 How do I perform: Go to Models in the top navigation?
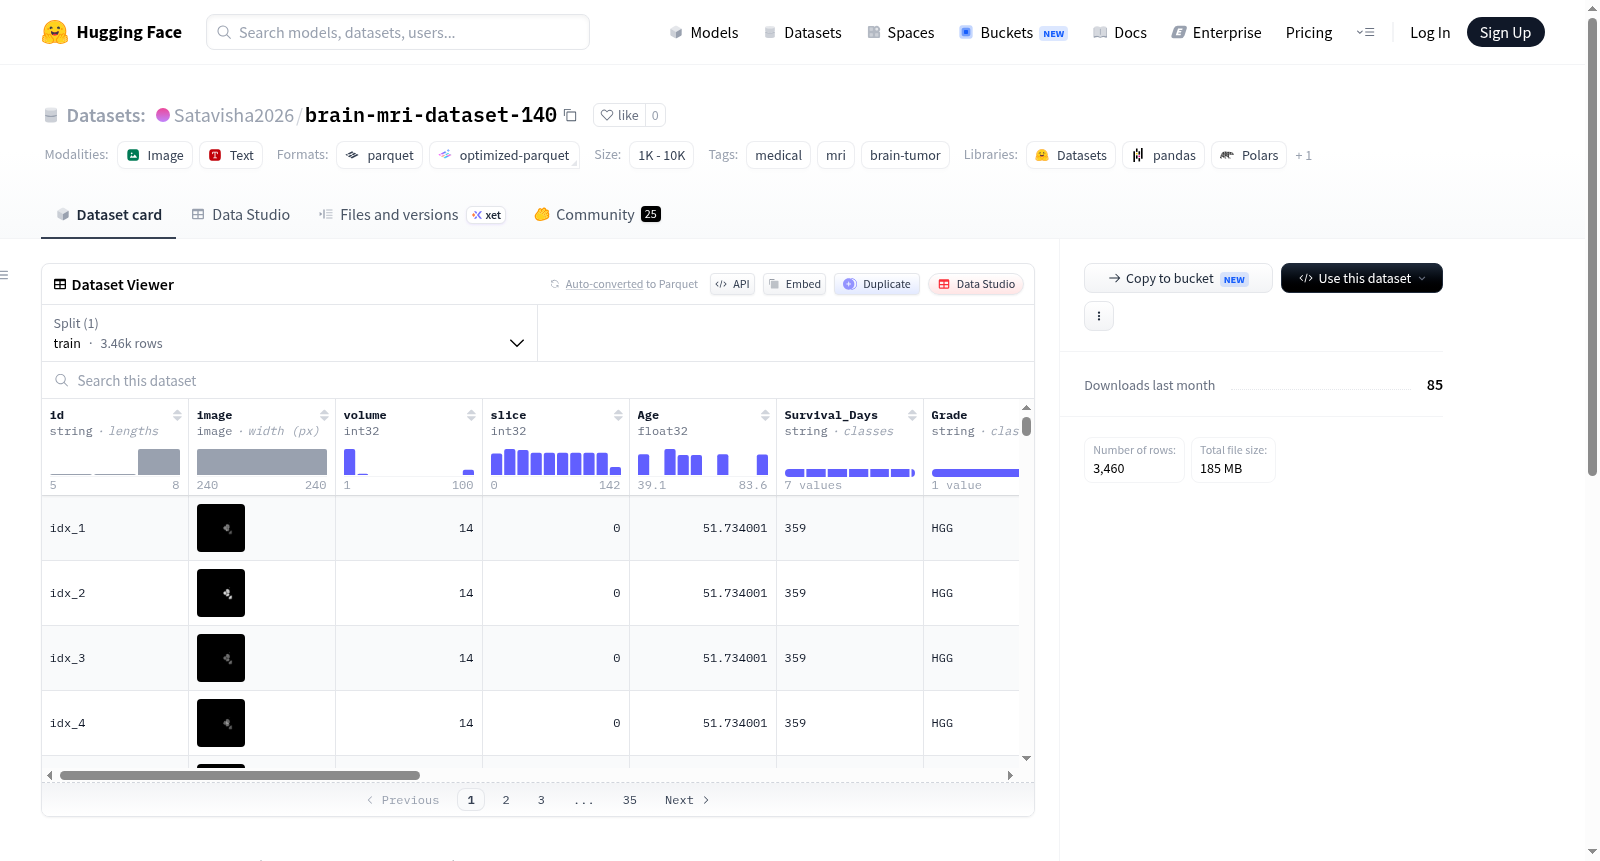[x=704, y=32]
